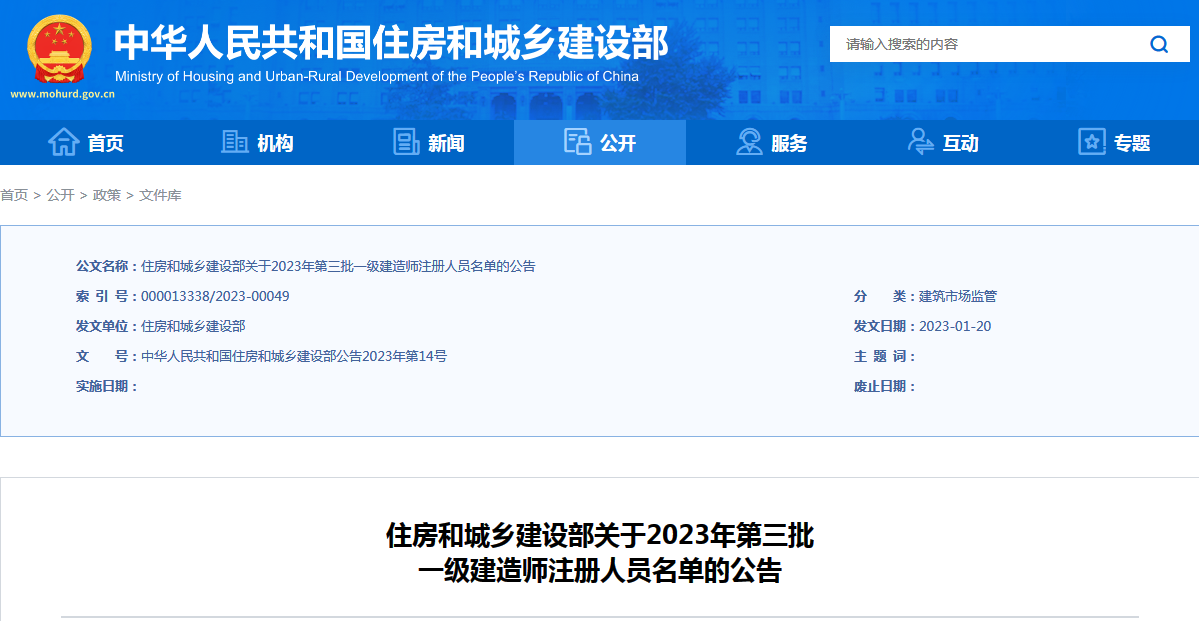Viewport: 1199px width, 621px height.
Task: Click the www.mohurd.gov.cn site address
Action: pyautogui.click(x=63, y=95)
